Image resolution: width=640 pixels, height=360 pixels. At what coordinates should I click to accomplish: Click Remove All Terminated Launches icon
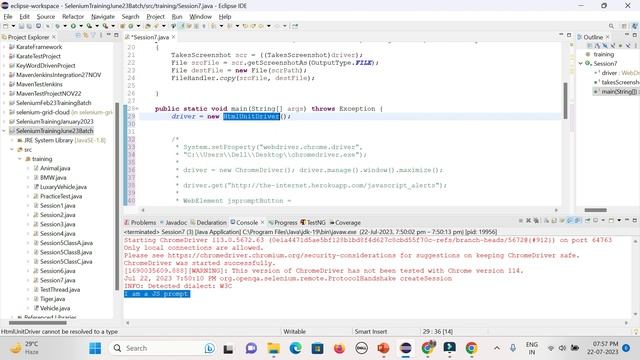[x=536, y=220]
